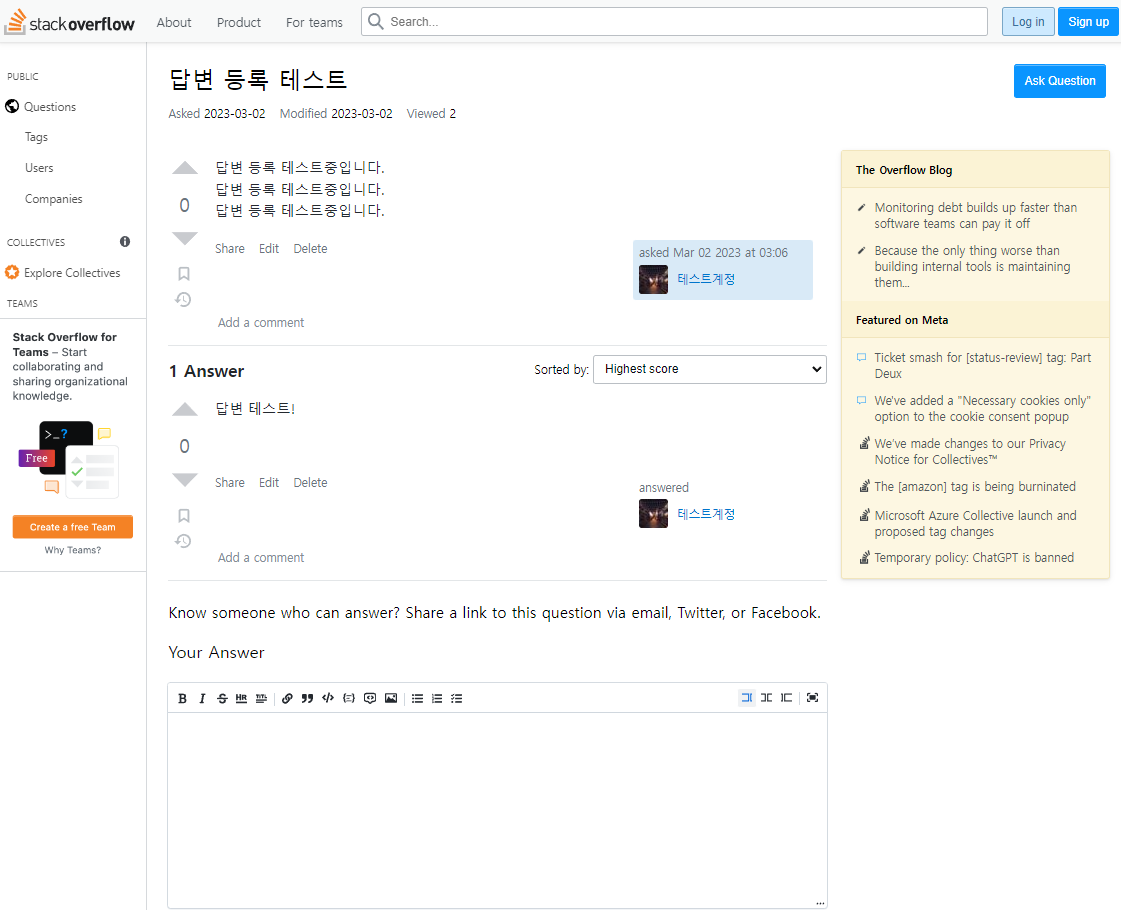
Task: Show question activity history
Action: pos(184,300)
